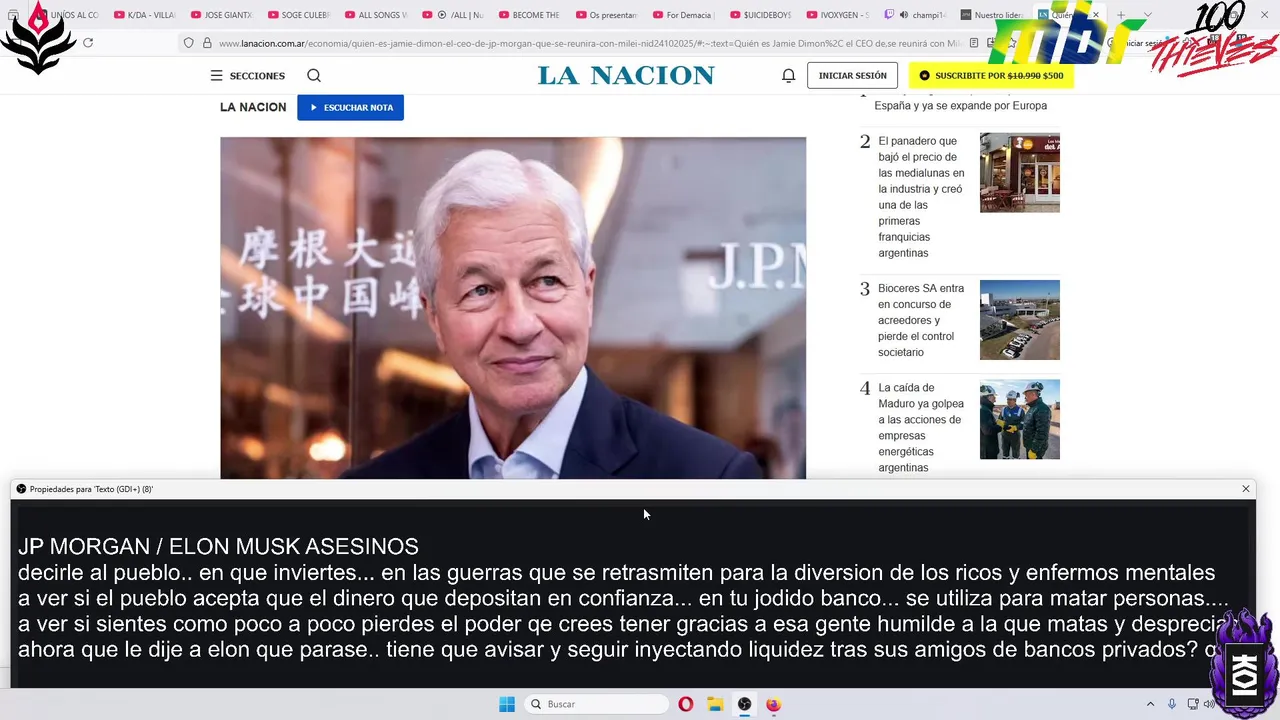Click the shield tracking protection icon
The image size is (1280, 720).
pyautogui.click(x=188, y=43)
